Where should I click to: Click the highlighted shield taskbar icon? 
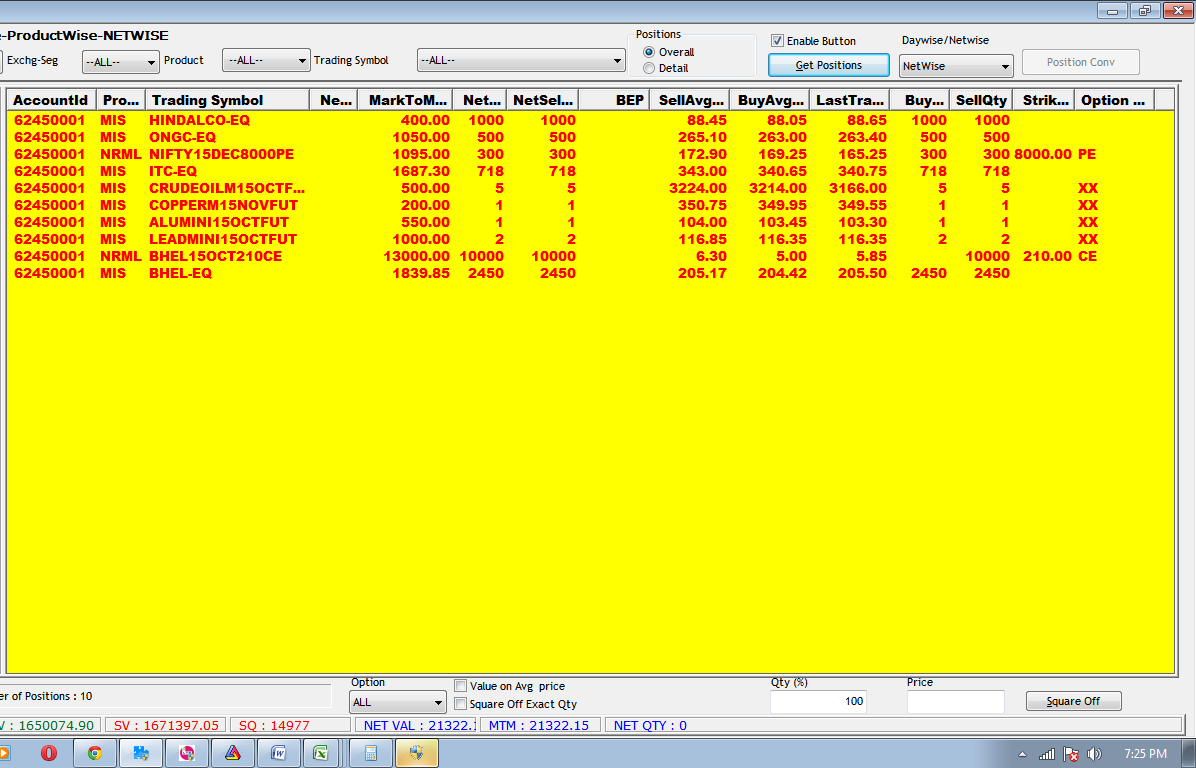point(416,754)
